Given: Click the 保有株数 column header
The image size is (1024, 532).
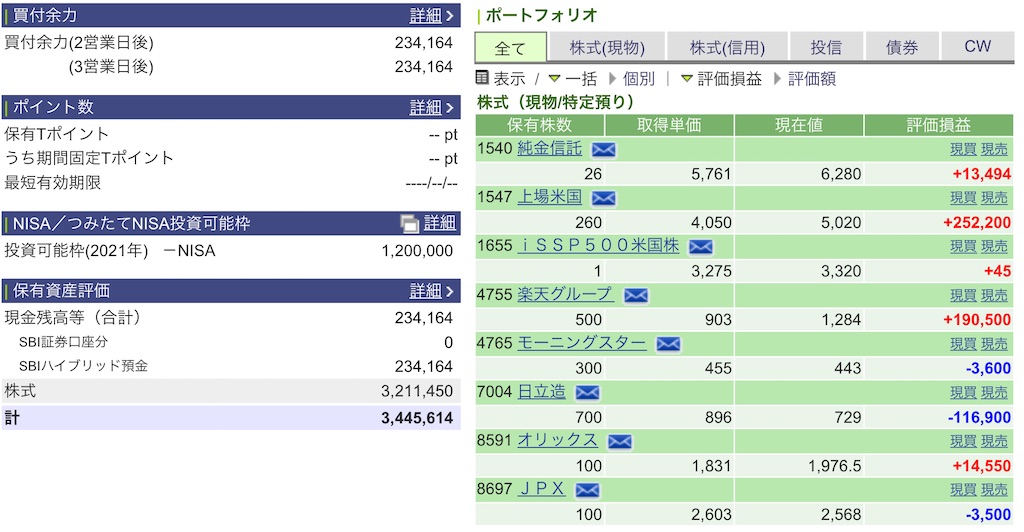Looking at the screenshot, I should pos(539,125).
